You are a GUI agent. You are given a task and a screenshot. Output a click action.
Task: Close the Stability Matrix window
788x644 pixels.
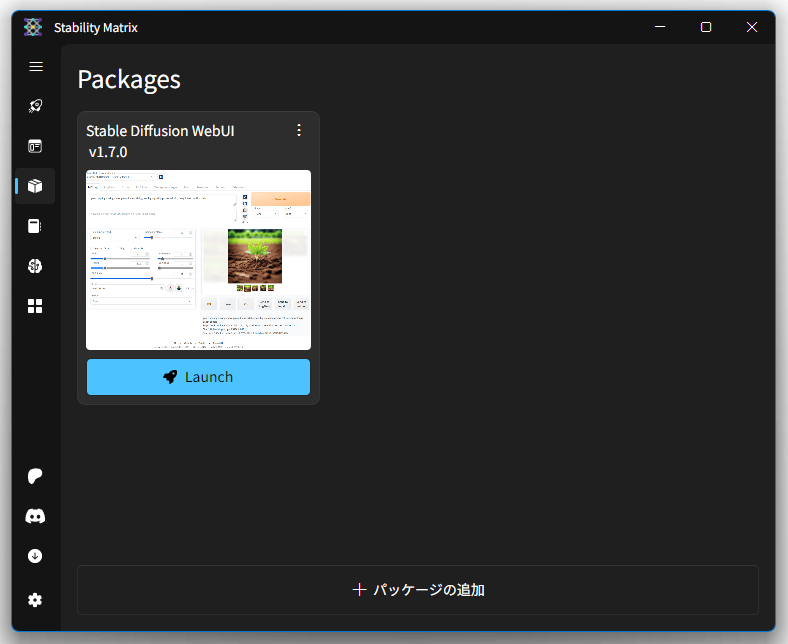point(752,27)
